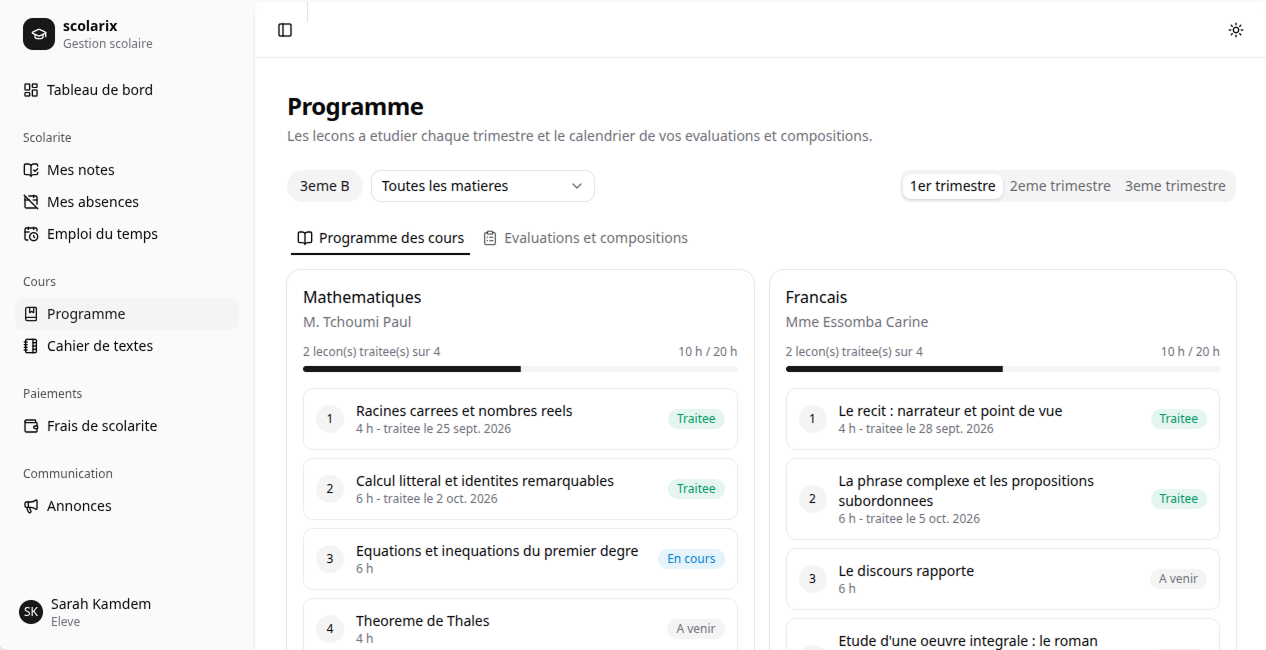This screenshot has width=1266, height=650.
Task: Click the Frais de scolarite wallet icon
Action: coord(31,426)
